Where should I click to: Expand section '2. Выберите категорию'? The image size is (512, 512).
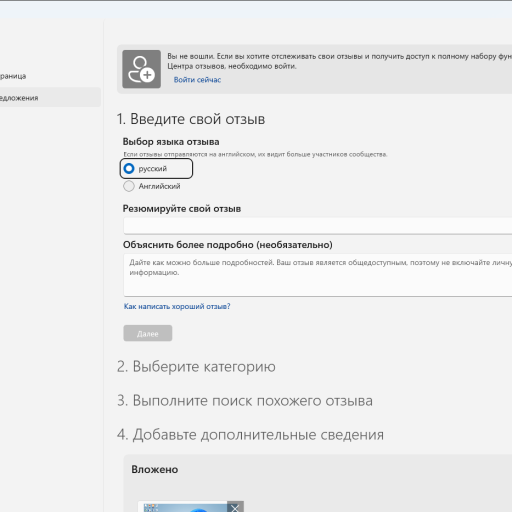pos(196,366)
